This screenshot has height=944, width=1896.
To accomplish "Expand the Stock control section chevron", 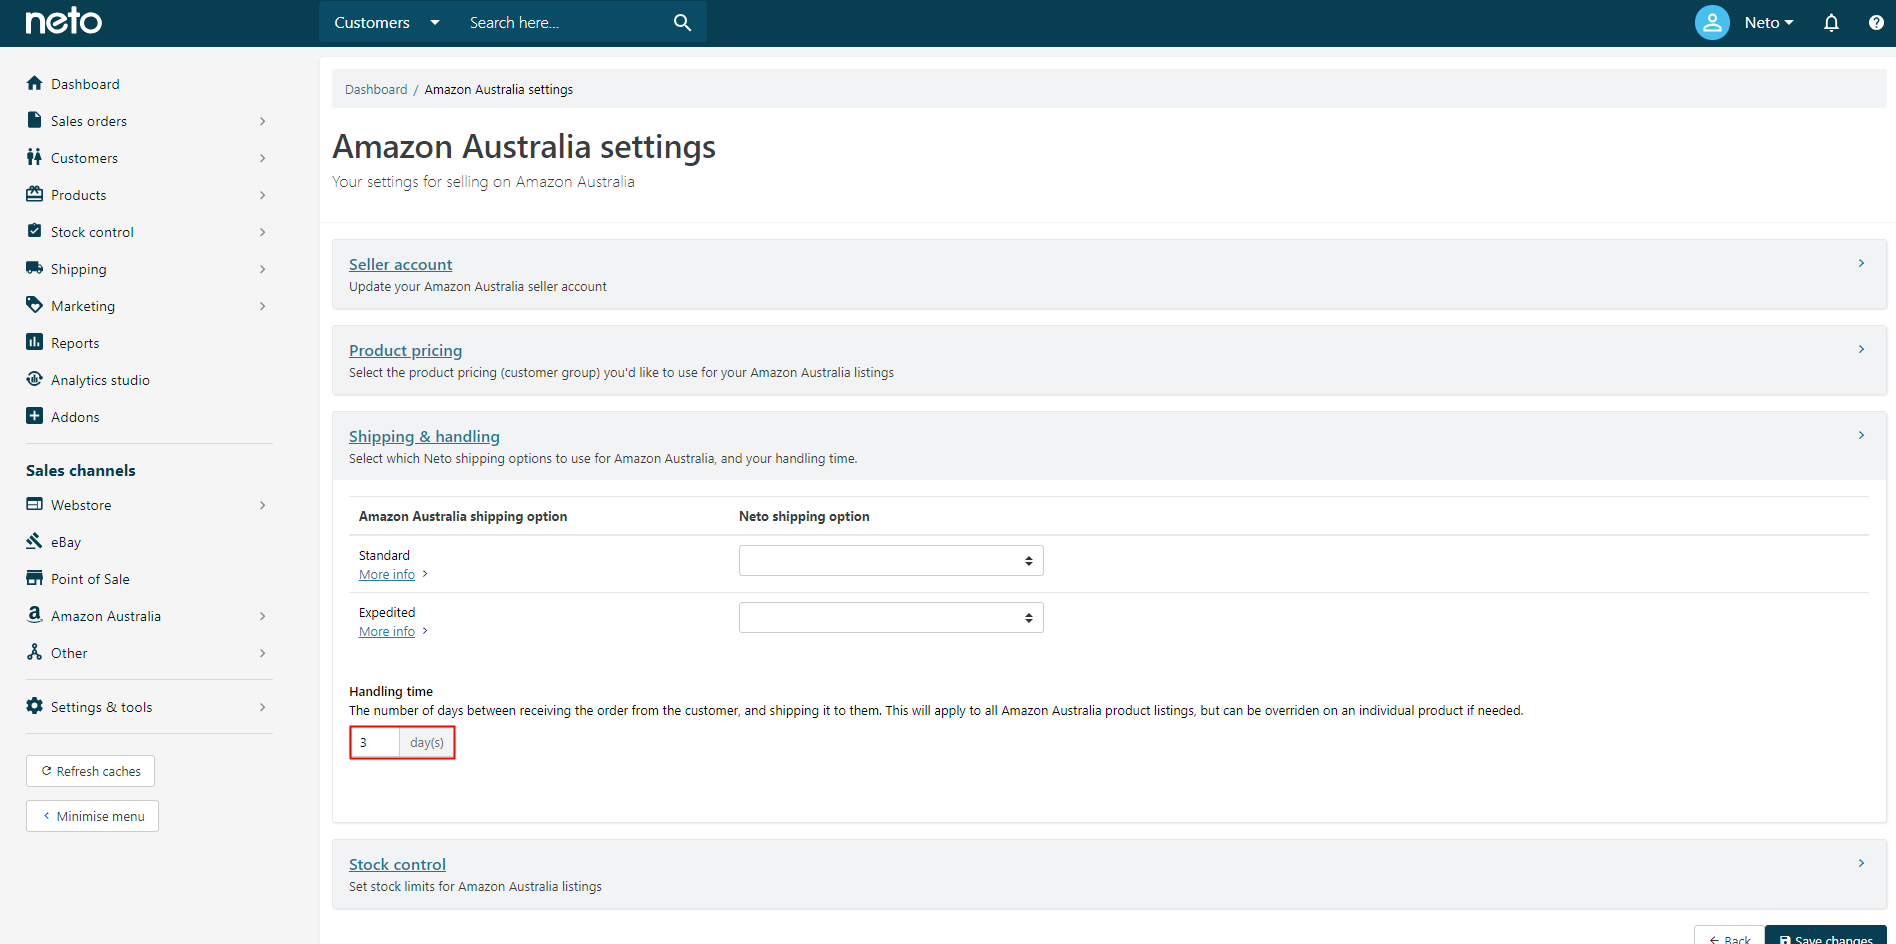I will 1861,864.
